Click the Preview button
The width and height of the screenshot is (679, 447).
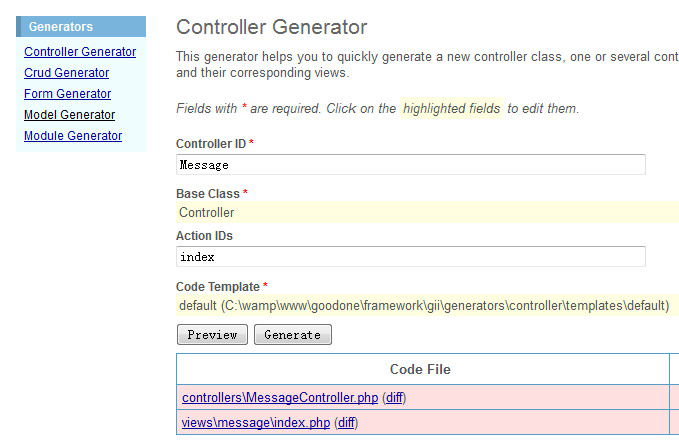pos(212,334)
